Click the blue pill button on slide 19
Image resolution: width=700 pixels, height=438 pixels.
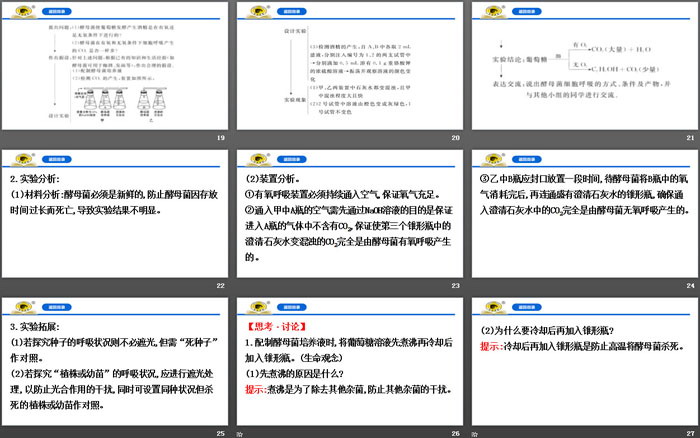click(x=57, y=12)
